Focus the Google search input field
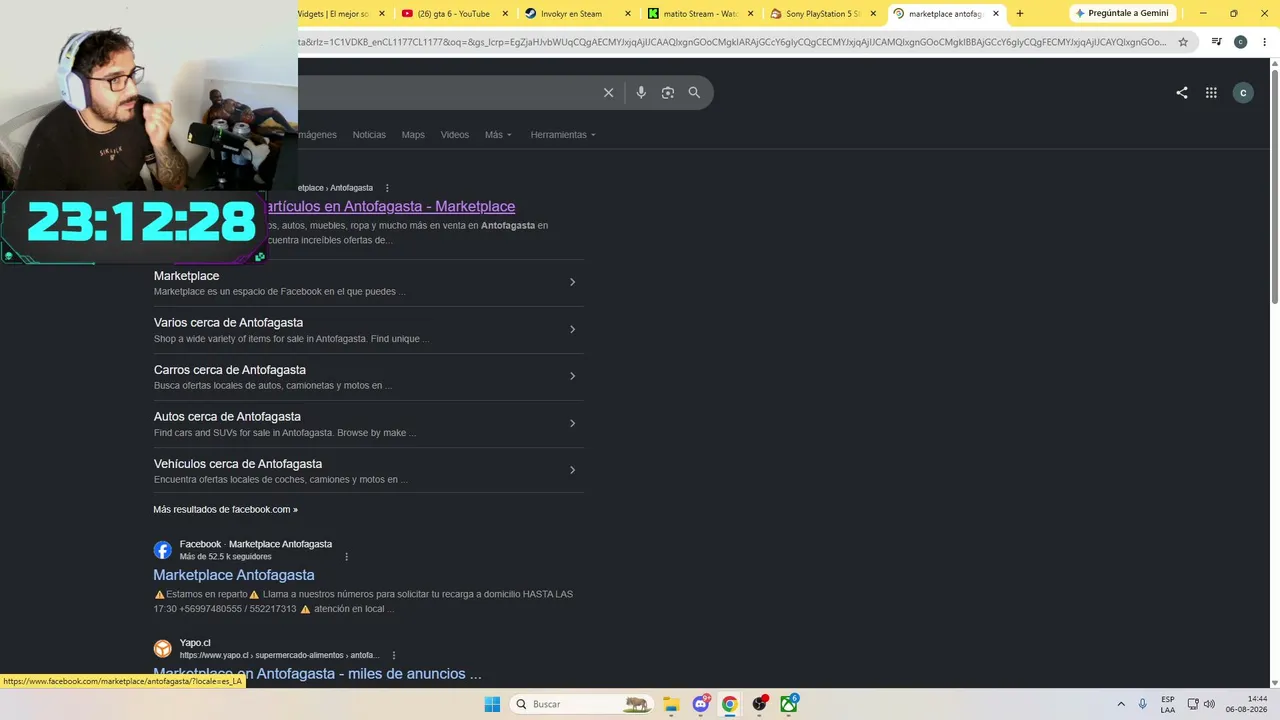This screenshot has height=720, width=1280. [448, 93]
